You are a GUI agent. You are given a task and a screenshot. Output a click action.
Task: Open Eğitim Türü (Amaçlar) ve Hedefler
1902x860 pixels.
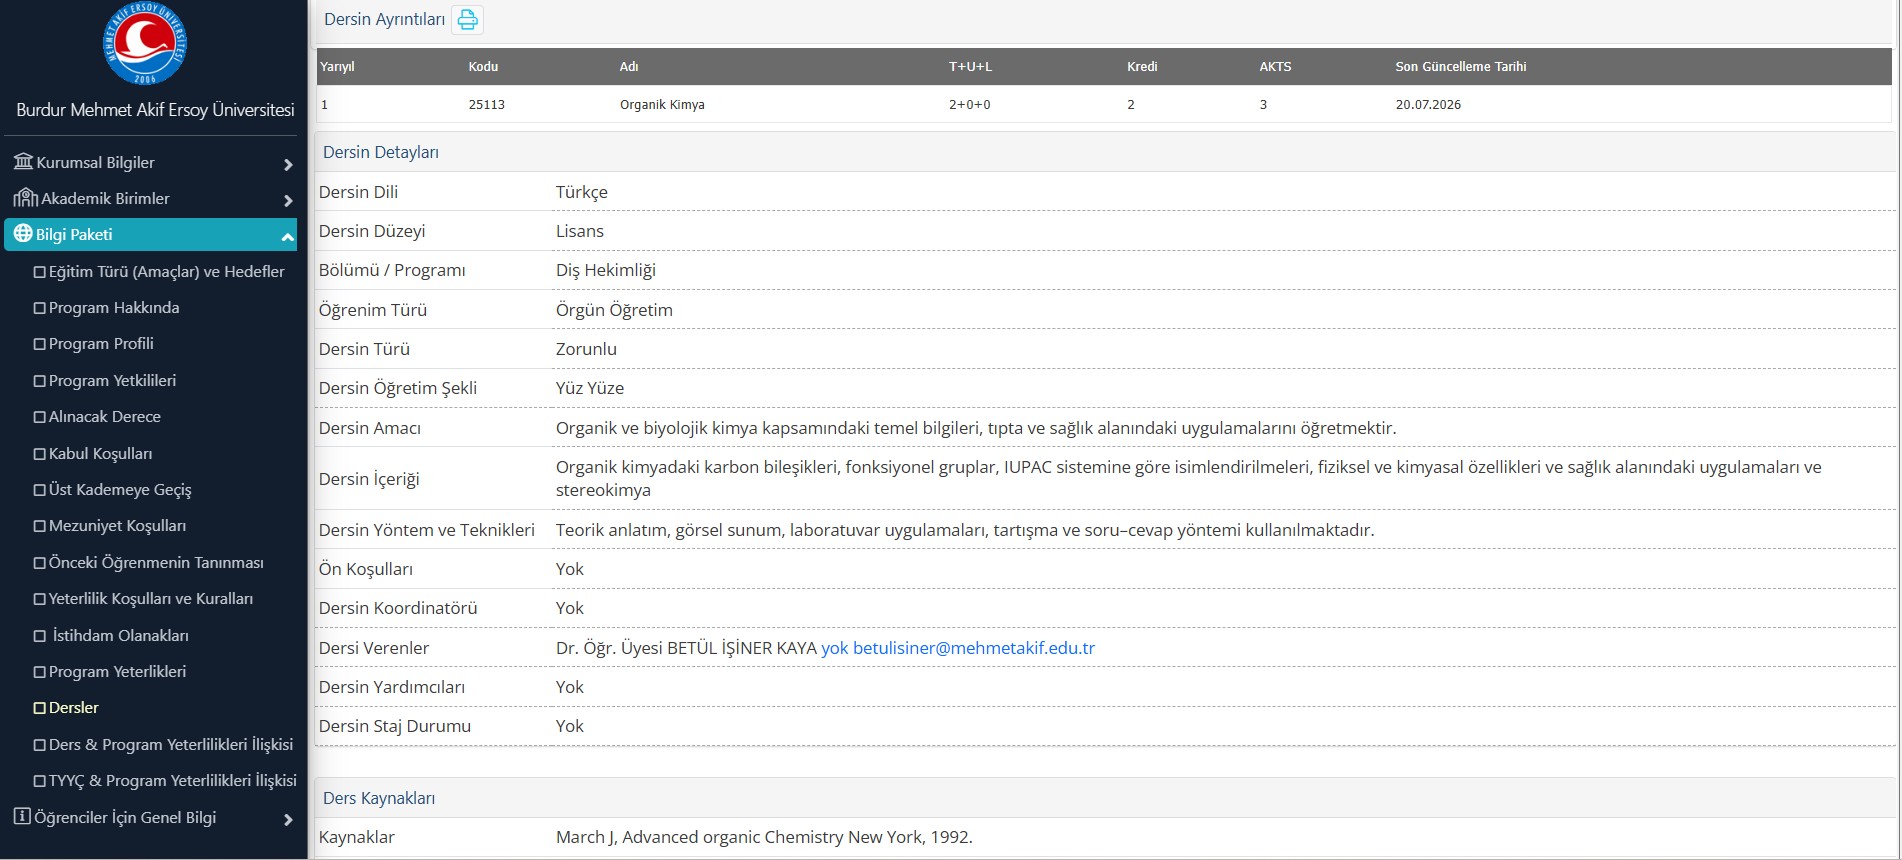coord(166,271)
